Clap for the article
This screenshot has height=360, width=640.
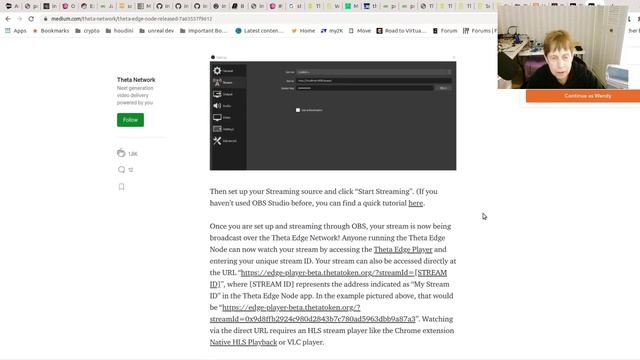click(121, 153)
